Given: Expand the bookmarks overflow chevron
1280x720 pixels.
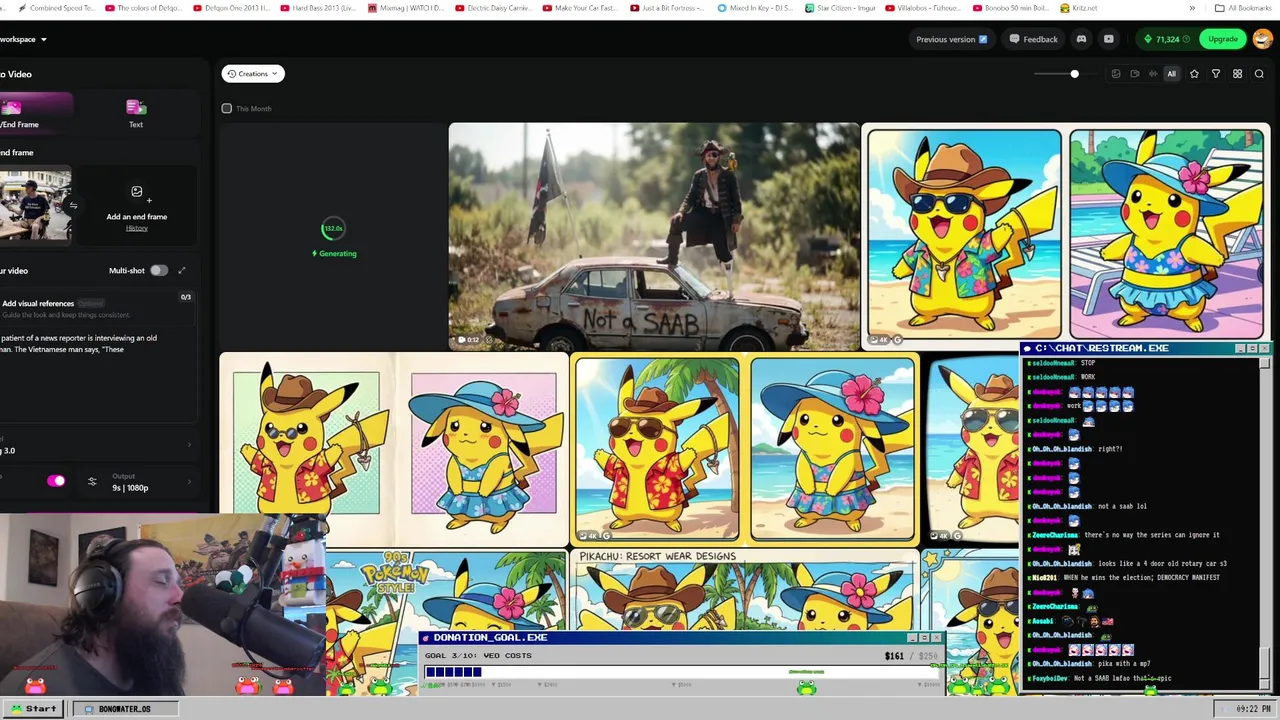Looking at the screenshot, I should point(1192,8).
